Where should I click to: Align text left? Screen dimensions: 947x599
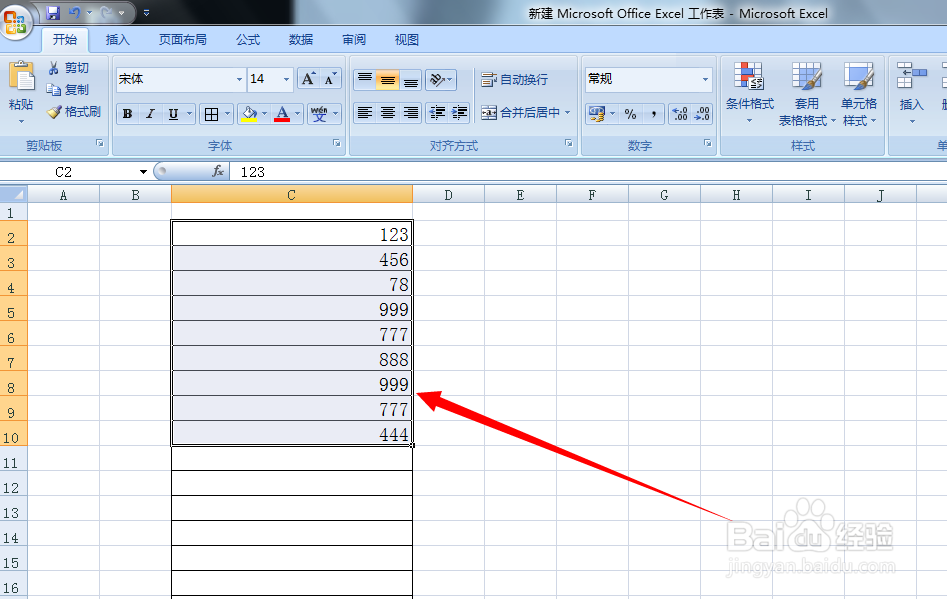(365, 112)
